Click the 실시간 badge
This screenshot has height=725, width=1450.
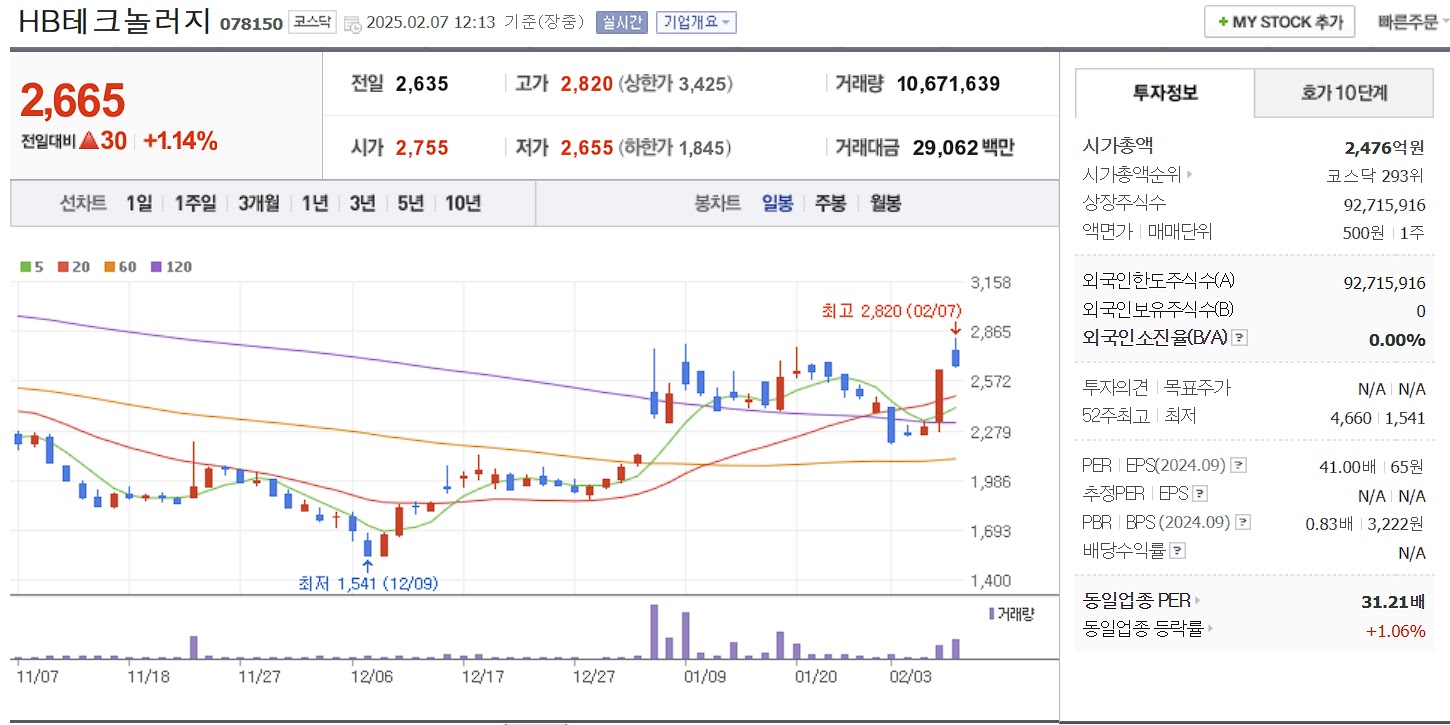622,22
